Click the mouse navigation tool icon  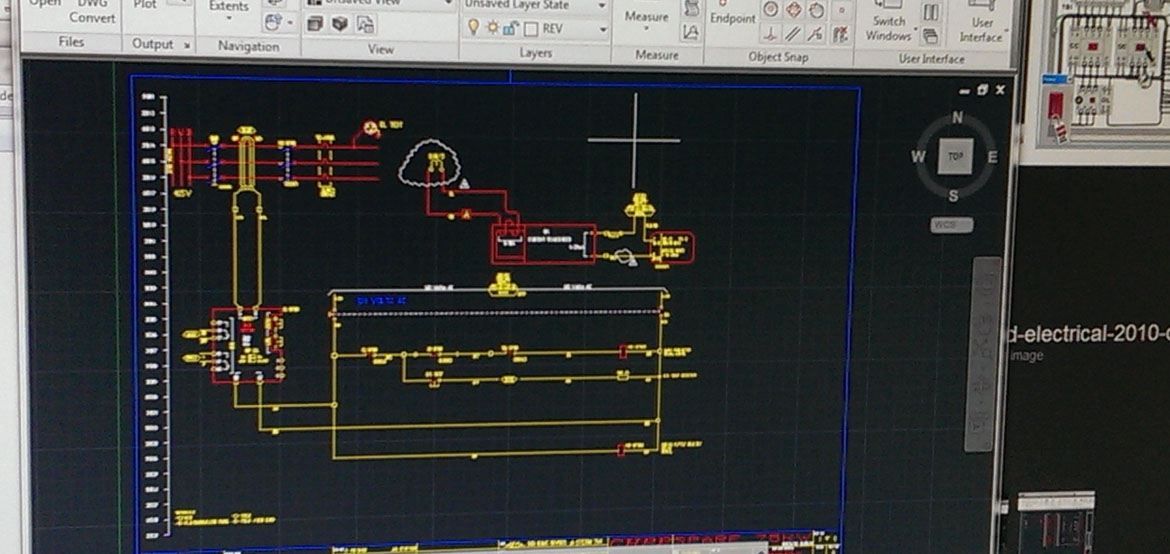click(272, 23)
